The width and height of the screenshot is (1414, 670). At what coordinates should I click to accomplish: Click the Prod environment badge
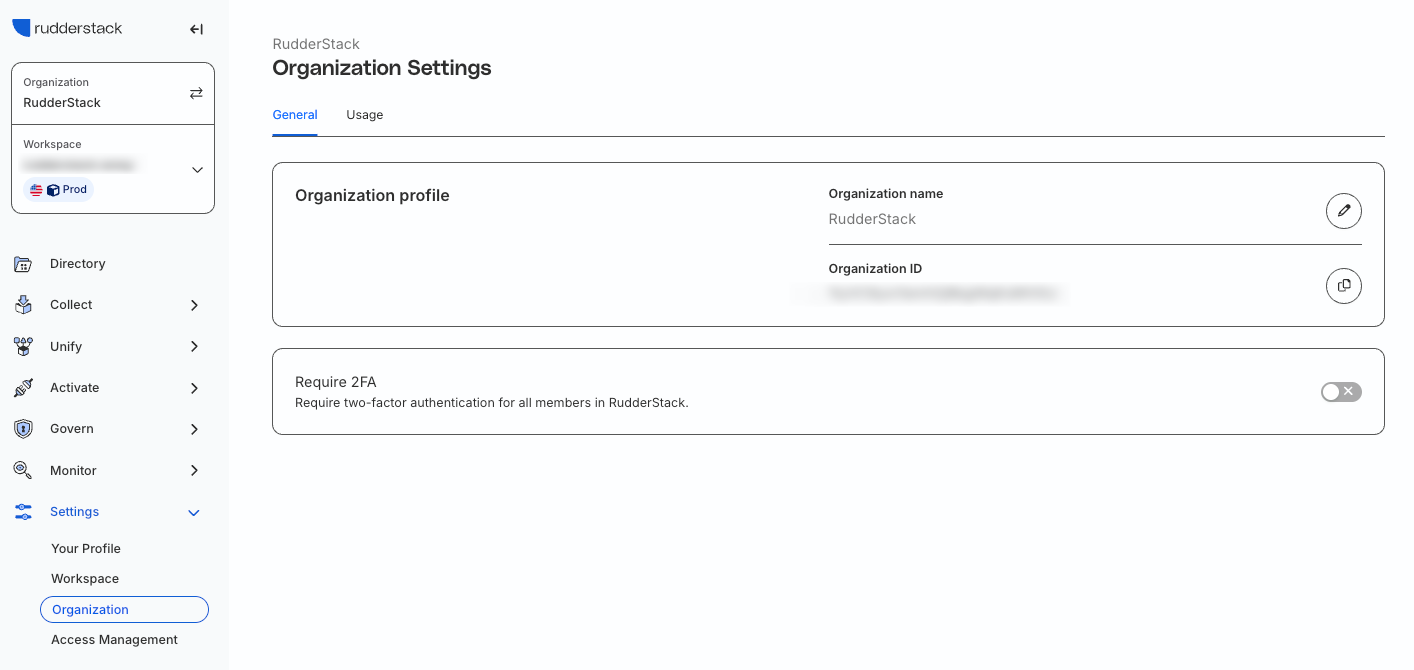tap(59, 190)
